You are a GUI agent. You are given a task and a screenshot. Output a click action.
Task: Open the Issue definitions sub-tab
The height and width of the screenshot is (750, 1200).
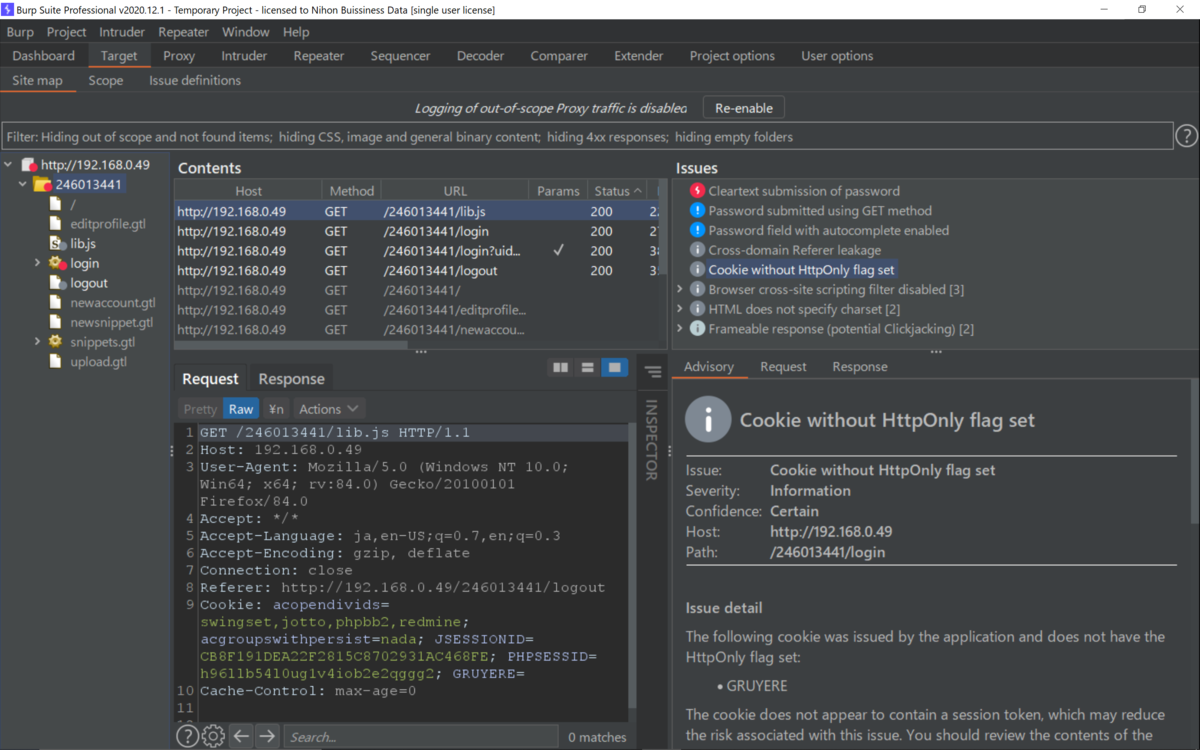pos(195,80)
